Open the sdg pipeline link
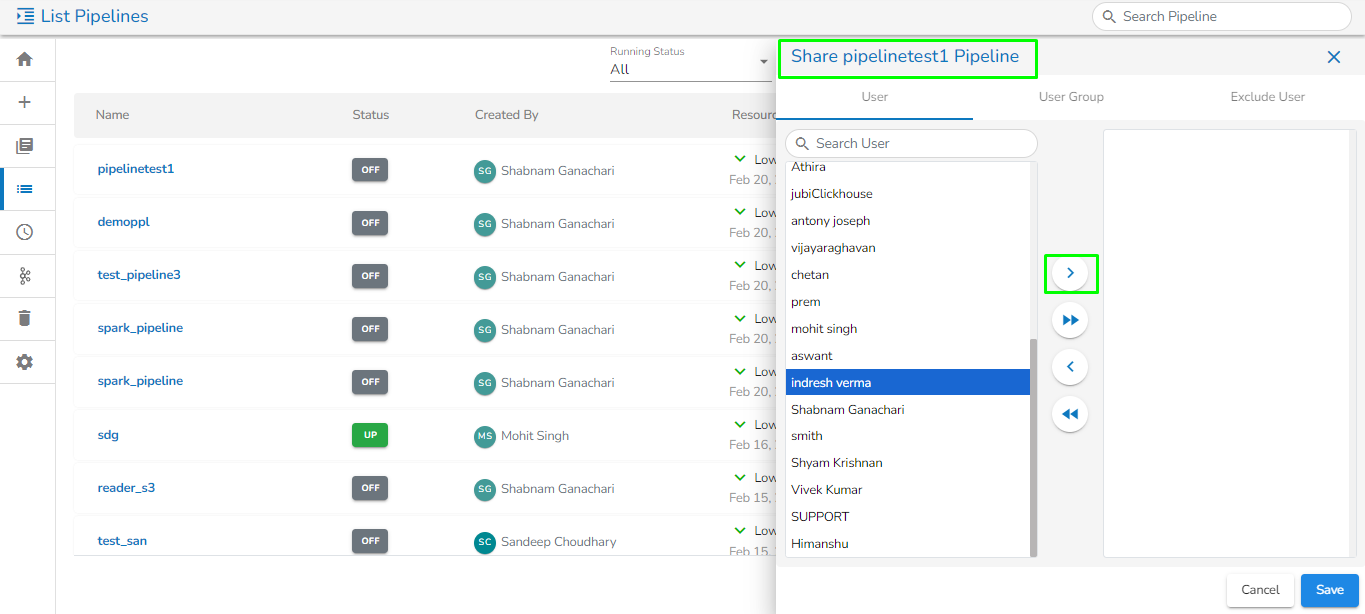The image size is (1365, 614). (108, 435)
